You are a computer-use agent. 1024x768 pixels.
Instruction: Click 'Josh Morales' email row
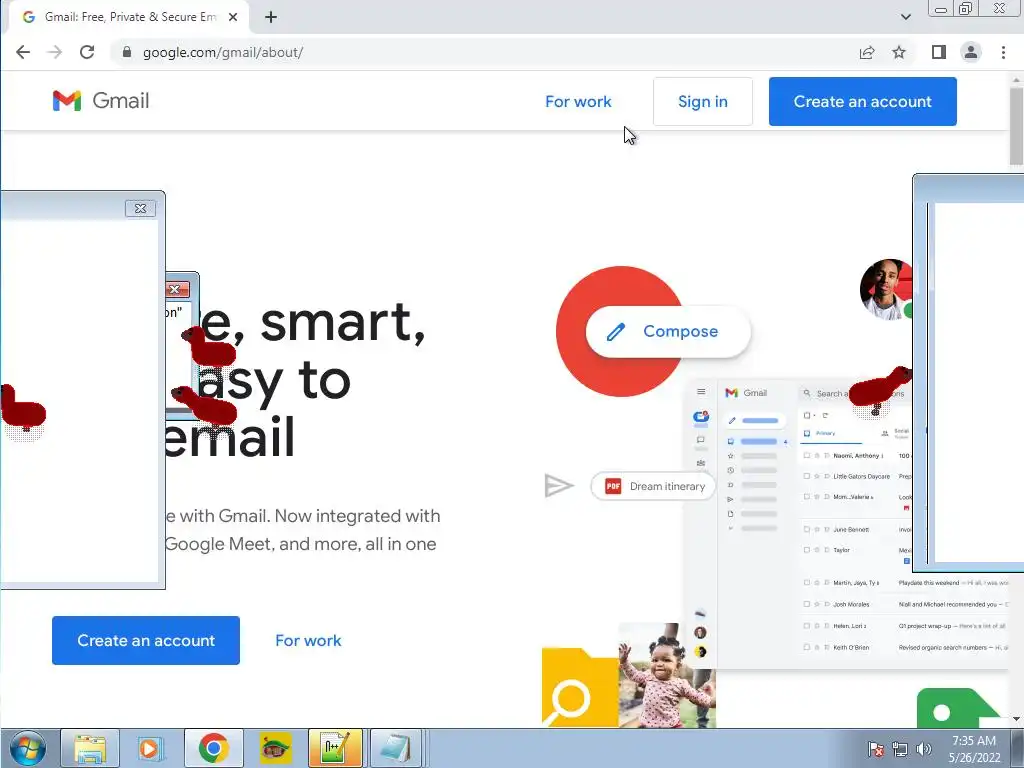pos(905,604)
